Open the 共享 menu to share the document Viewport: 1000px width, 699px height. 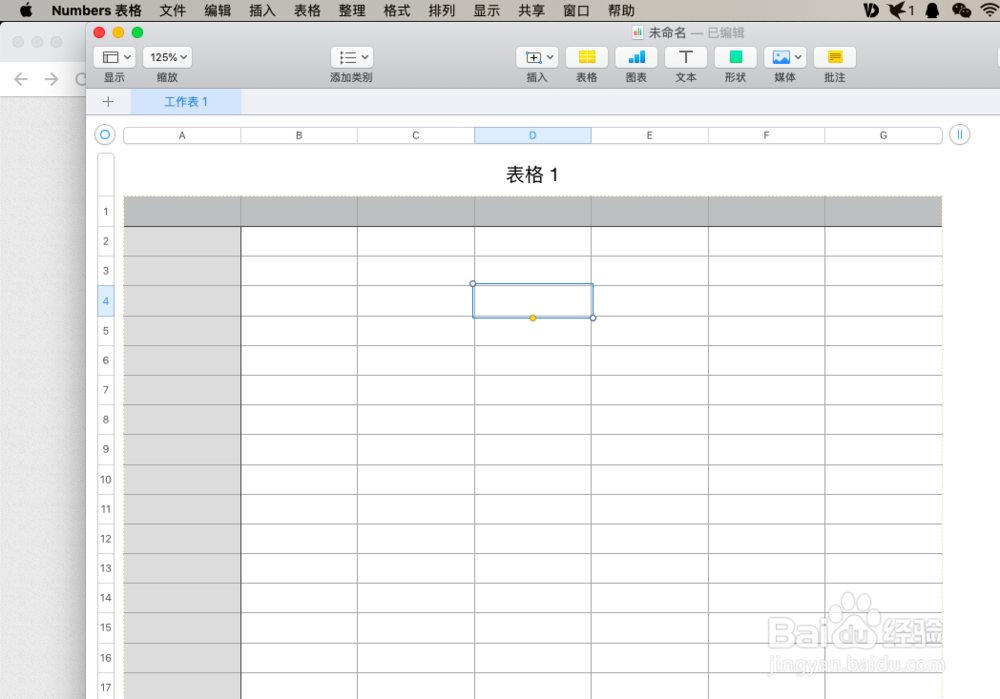click(x=530, y=11)
